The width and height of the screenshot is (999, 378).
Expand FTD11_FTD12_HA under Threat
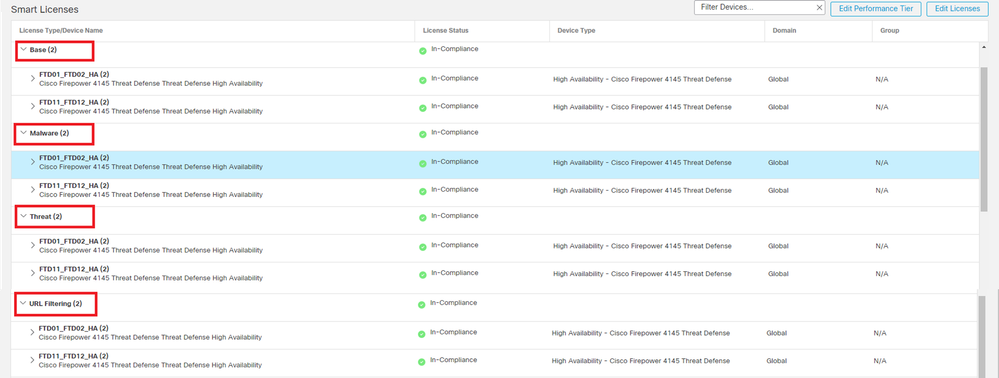[x=33, y=273]
